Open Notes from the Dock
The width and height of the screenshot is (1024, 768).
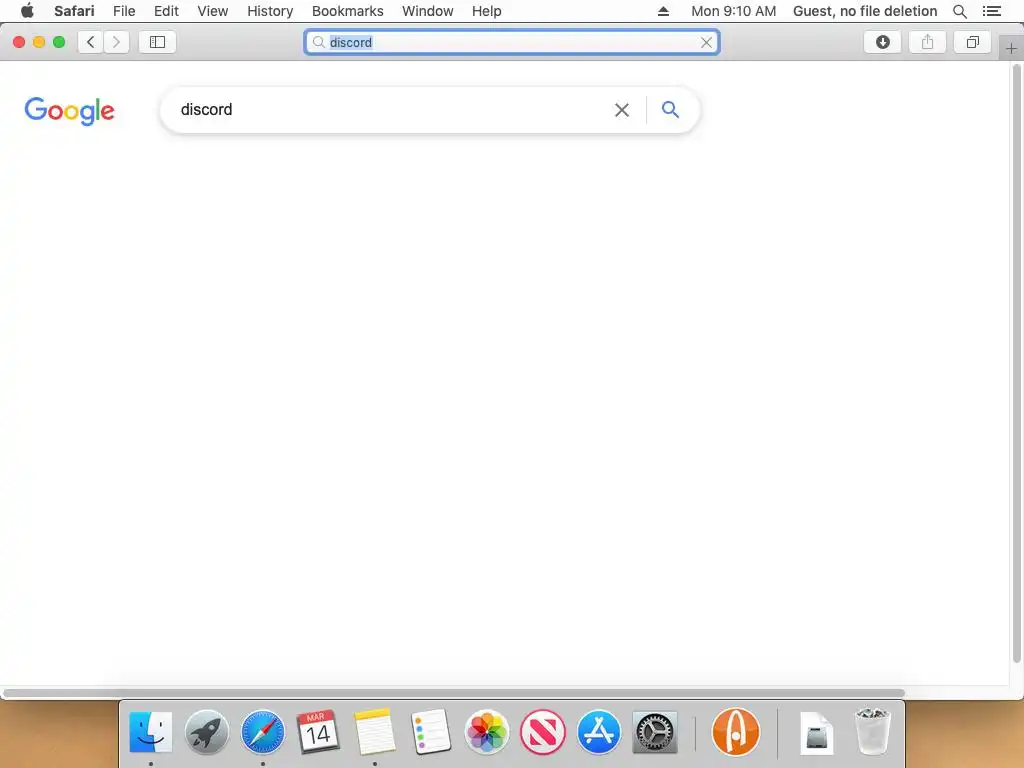(x=375, y=732)
